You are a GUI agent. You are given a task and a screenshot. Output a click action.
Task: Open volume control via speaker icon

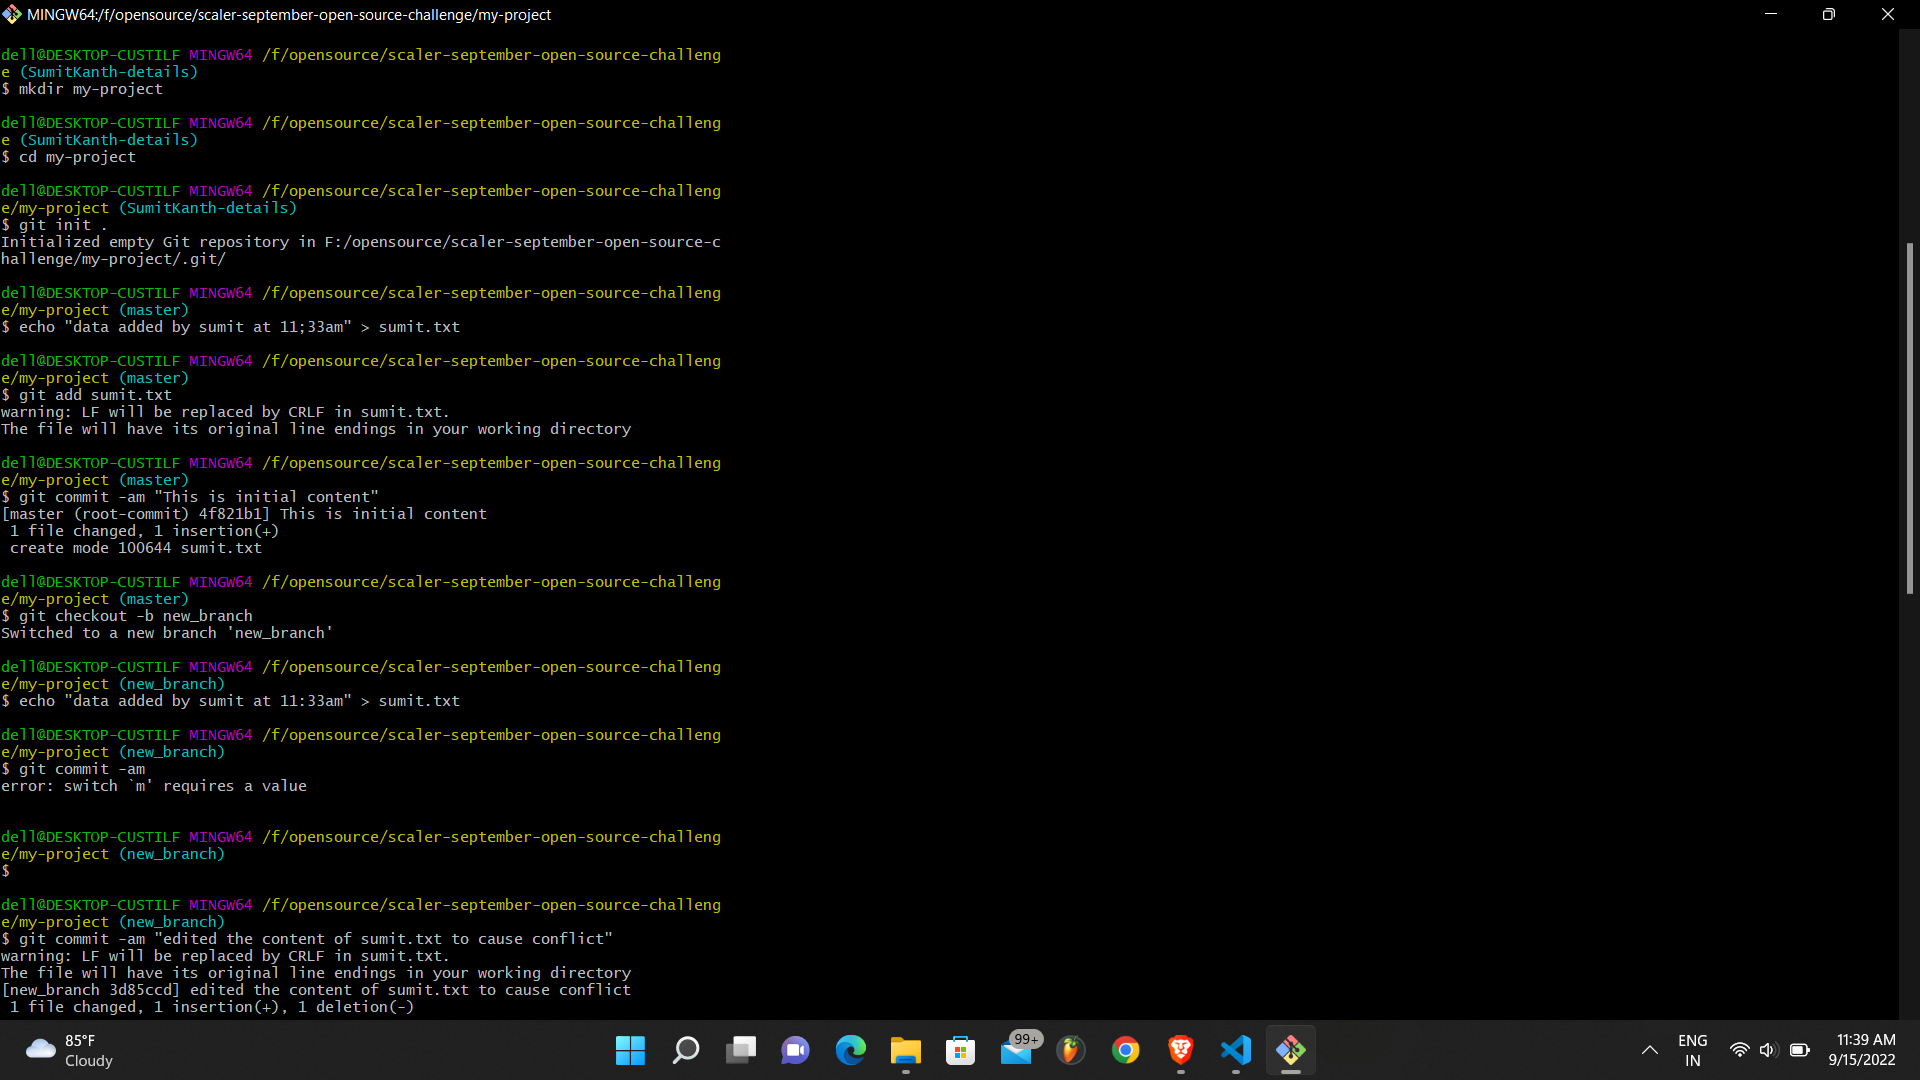[x=1769, y=1051]
